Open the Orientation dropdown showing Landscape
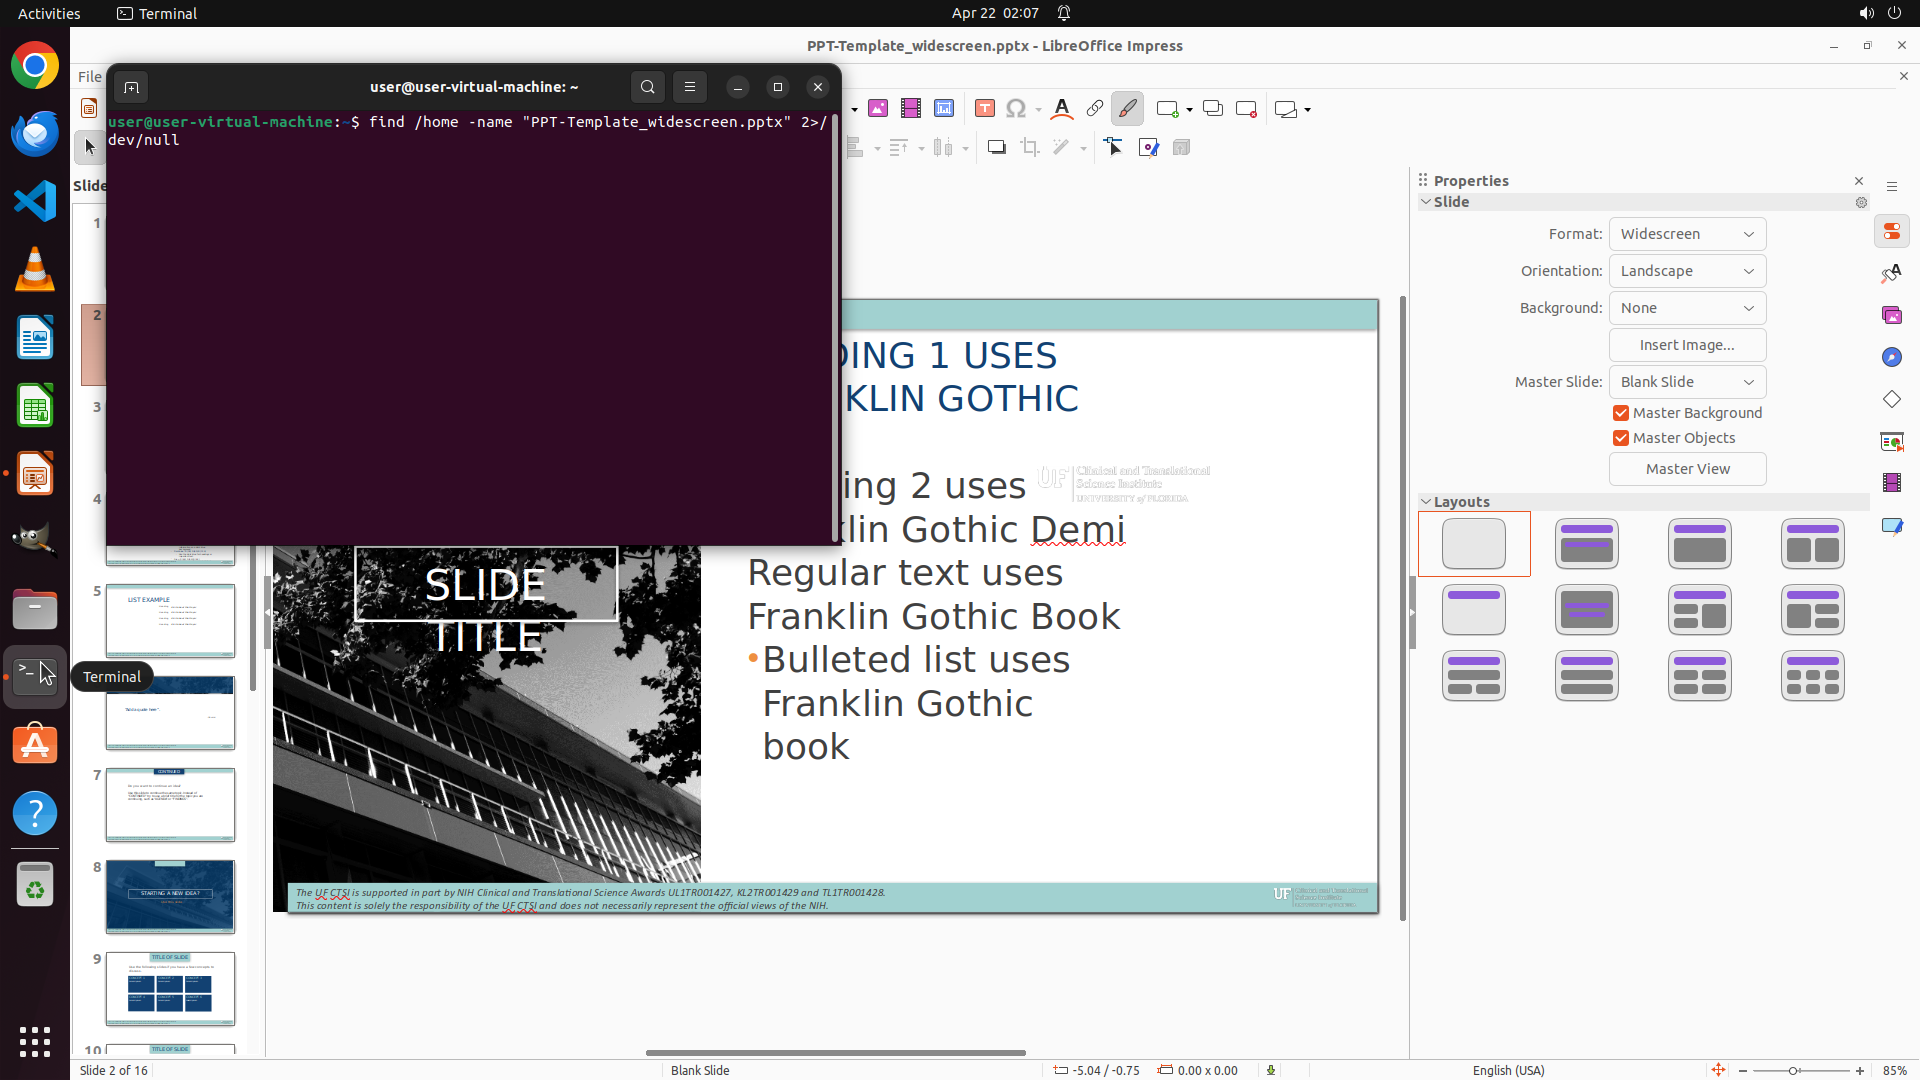Image resolution: width=1920 pixels, height=1080 pixels. pos(1687,271)
